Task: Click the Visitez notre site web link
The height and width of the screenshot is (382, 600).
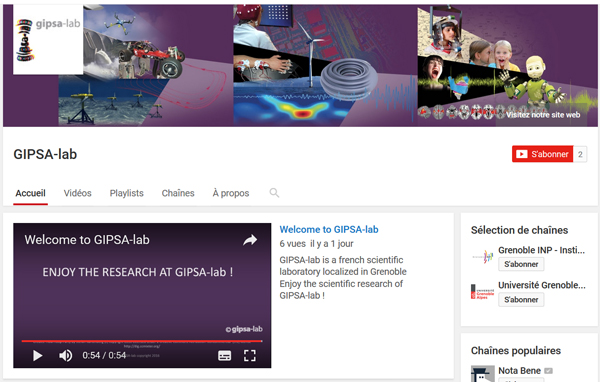Action: [543, 115]
